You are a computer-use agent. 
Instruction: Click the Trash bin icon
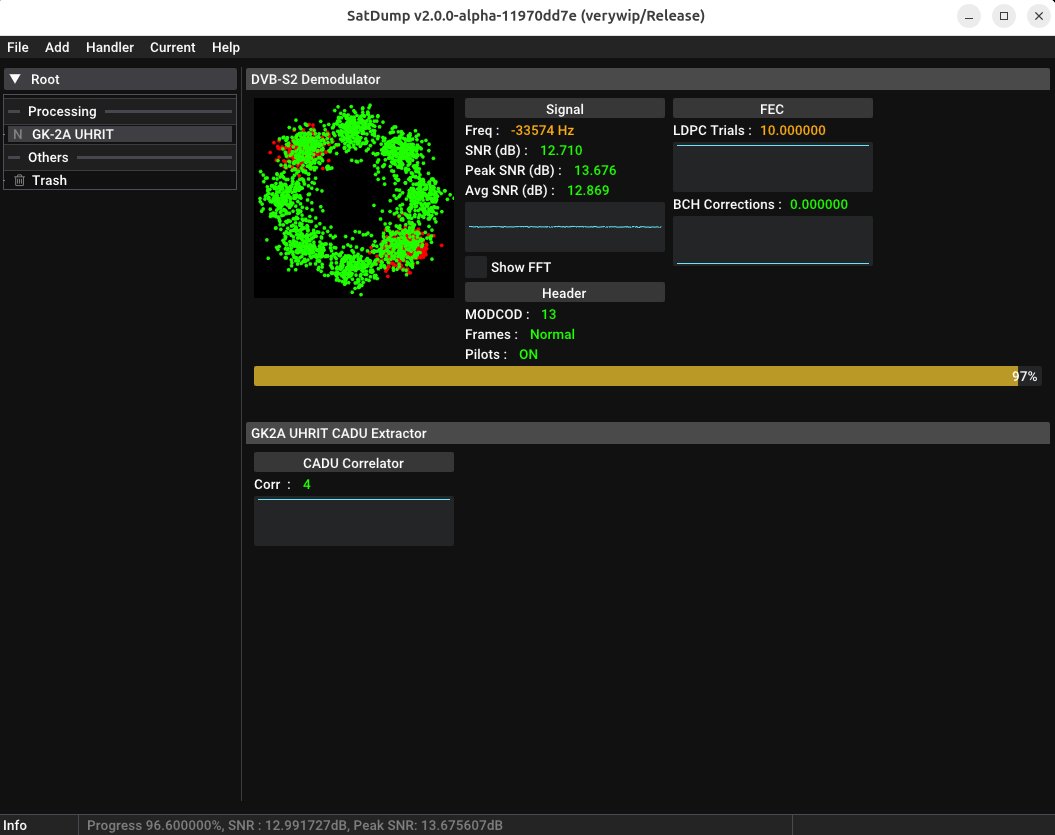20,180
